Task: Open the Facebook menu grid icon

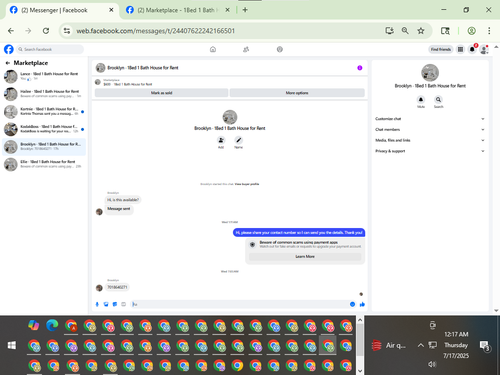Action: pos(460,49)
